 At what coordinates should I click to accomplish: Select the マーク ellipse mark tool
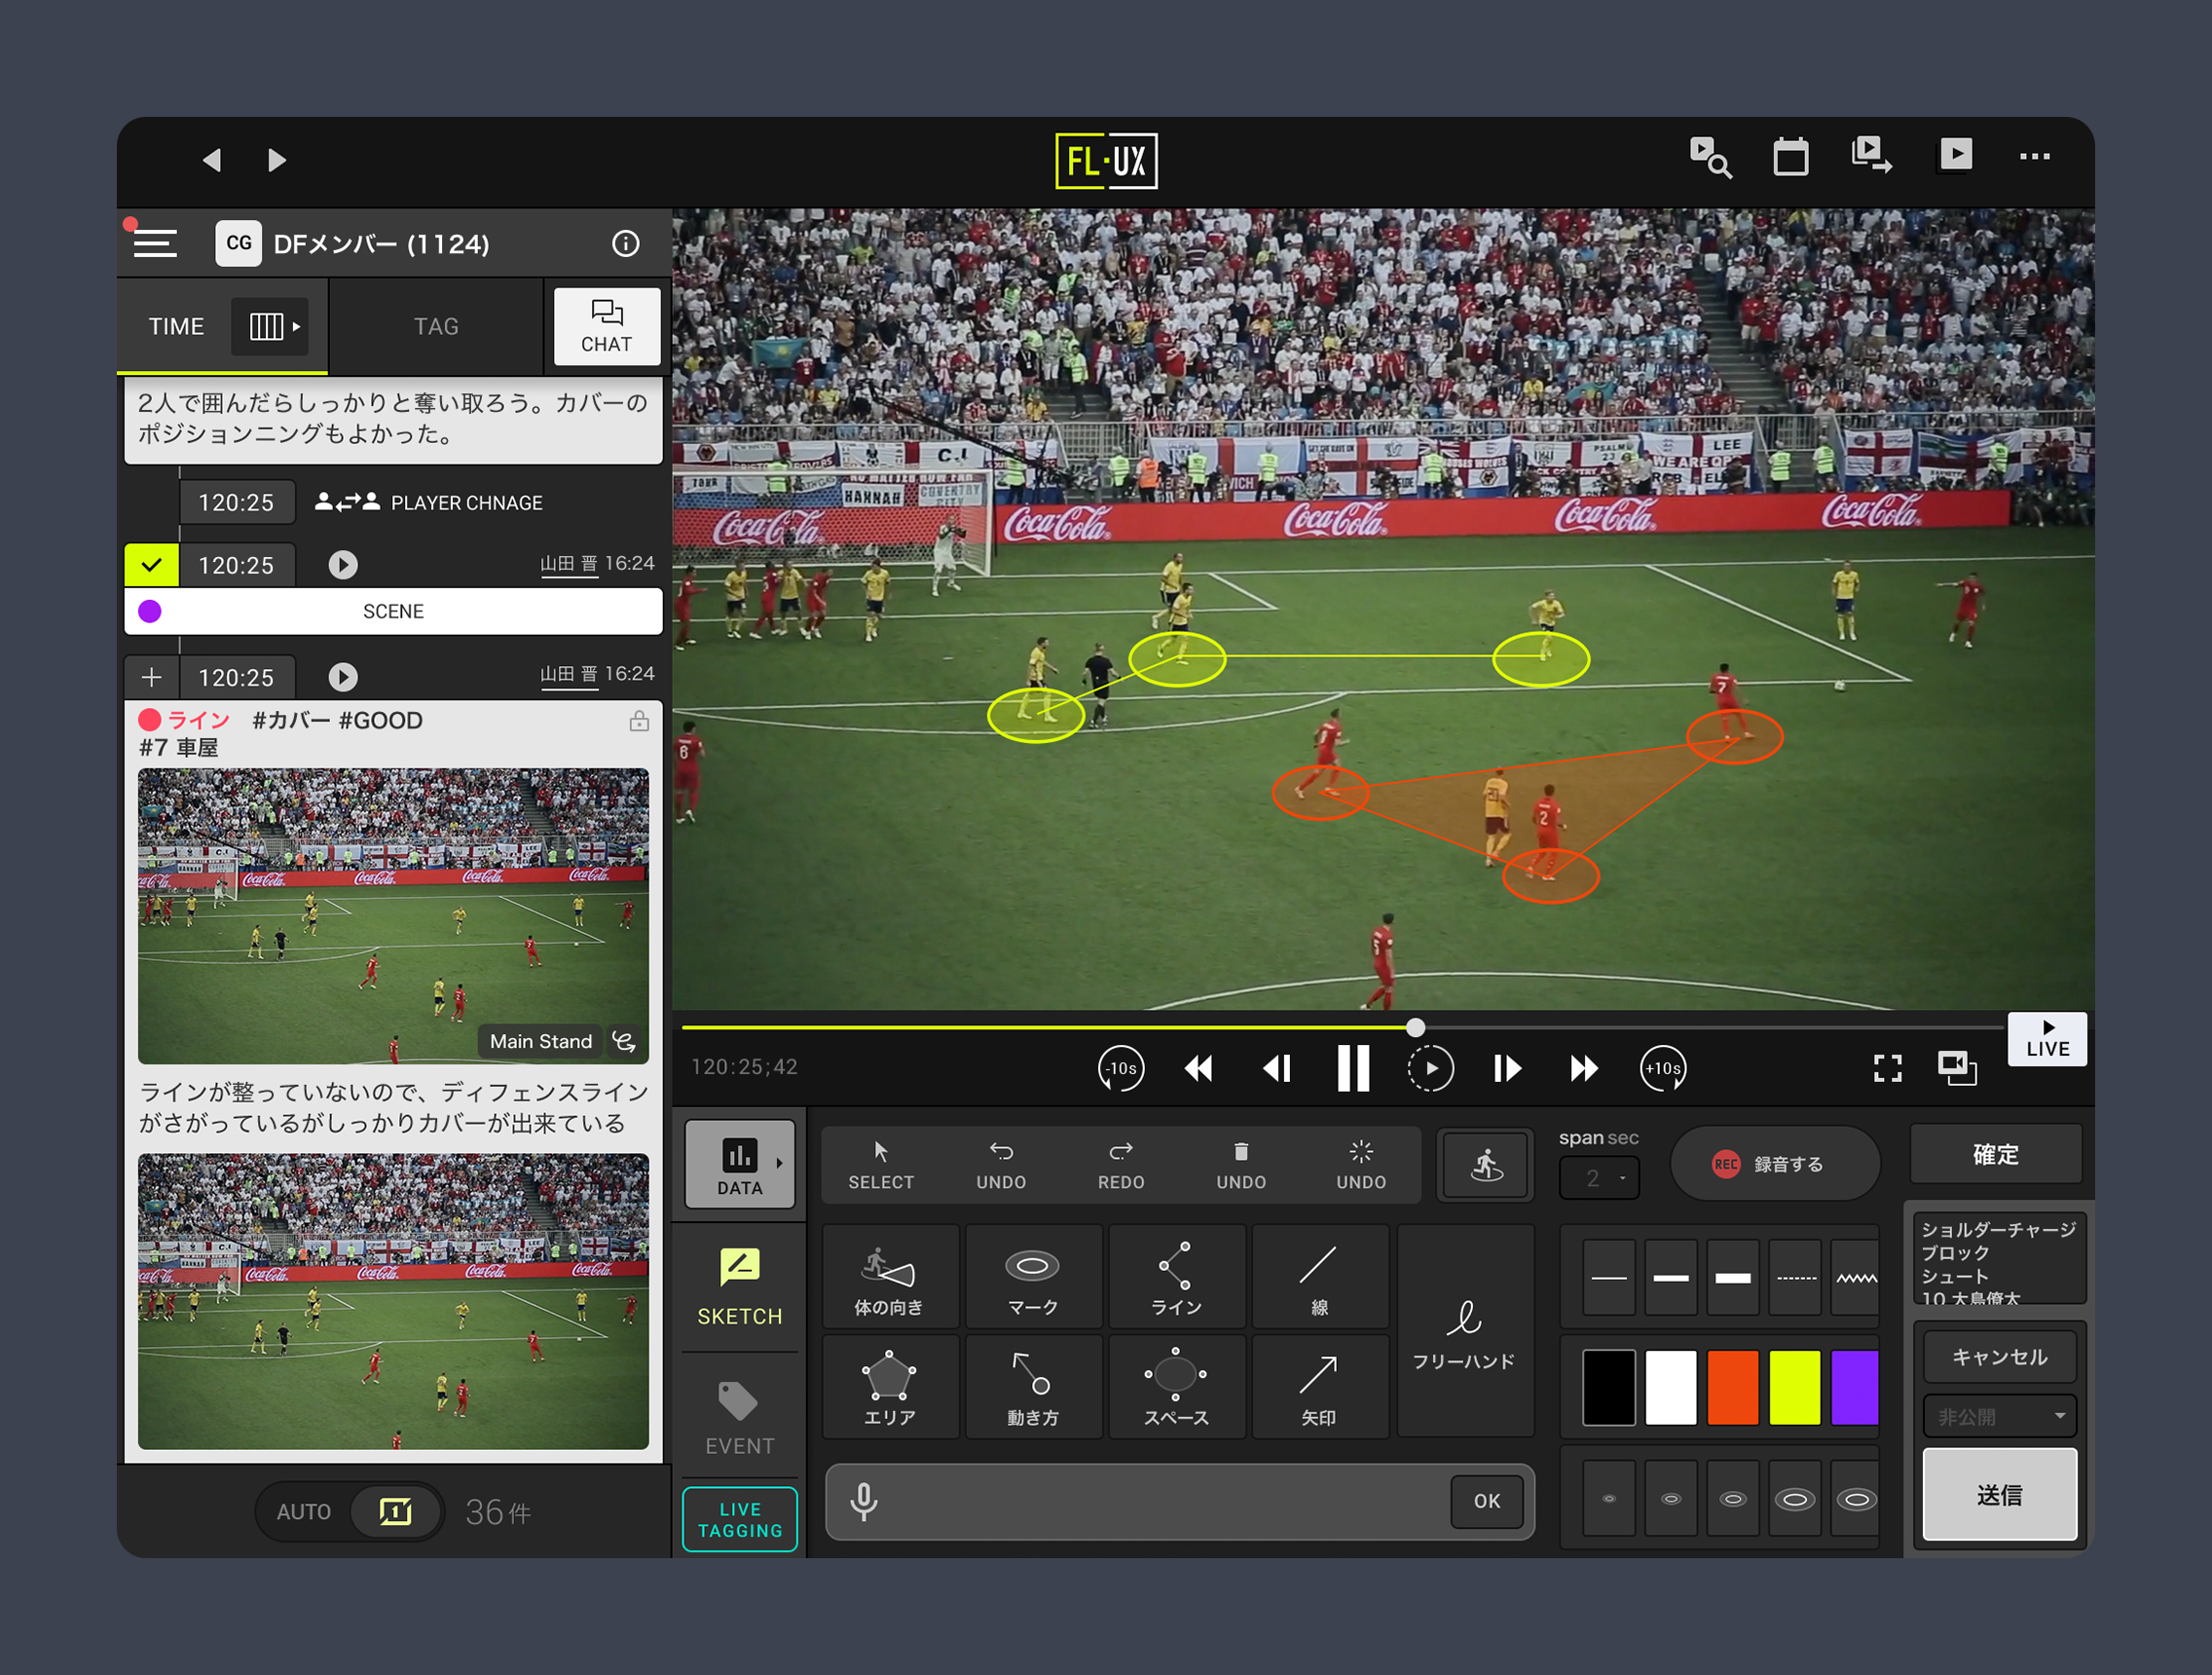tap(1032, 1278)
